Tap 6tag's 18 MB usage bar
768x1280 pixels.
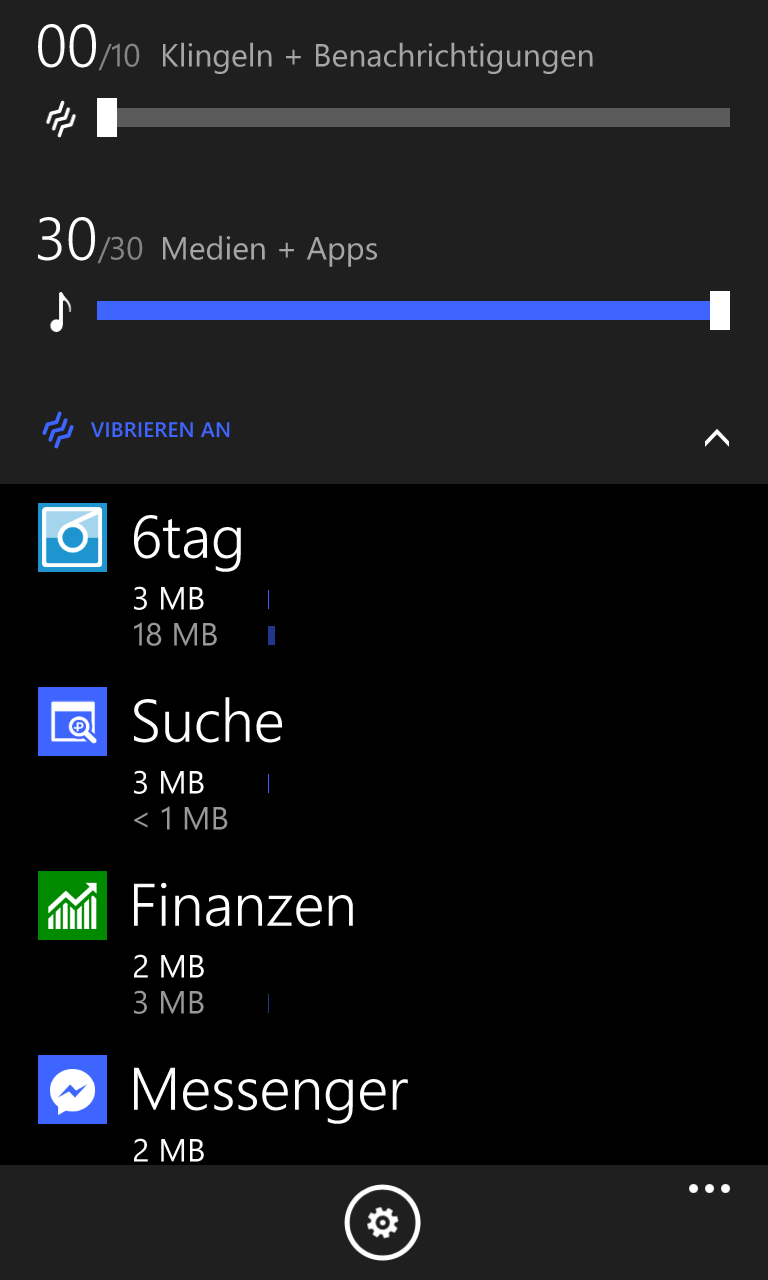pyautogui.click(x=271, y=635)
